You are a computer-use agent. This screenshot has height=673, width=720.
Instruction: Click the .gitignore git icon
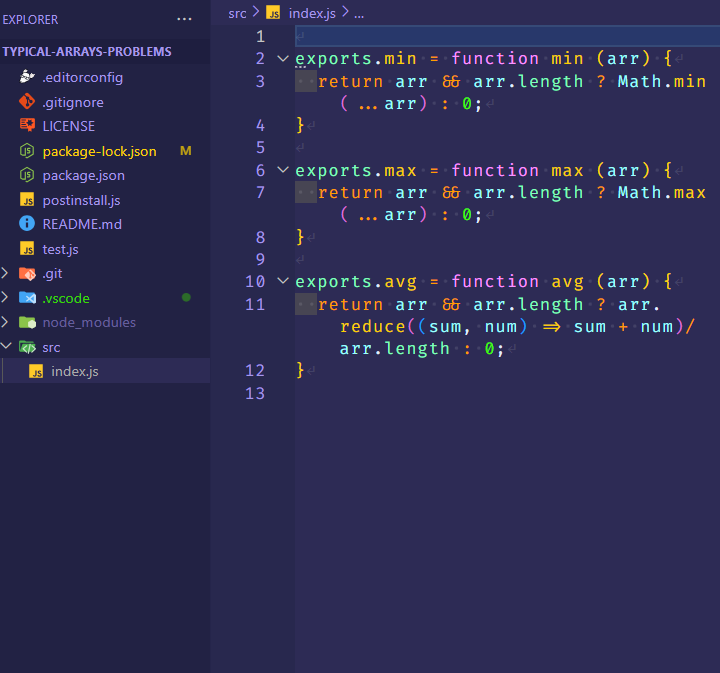[x=27, y=101]
